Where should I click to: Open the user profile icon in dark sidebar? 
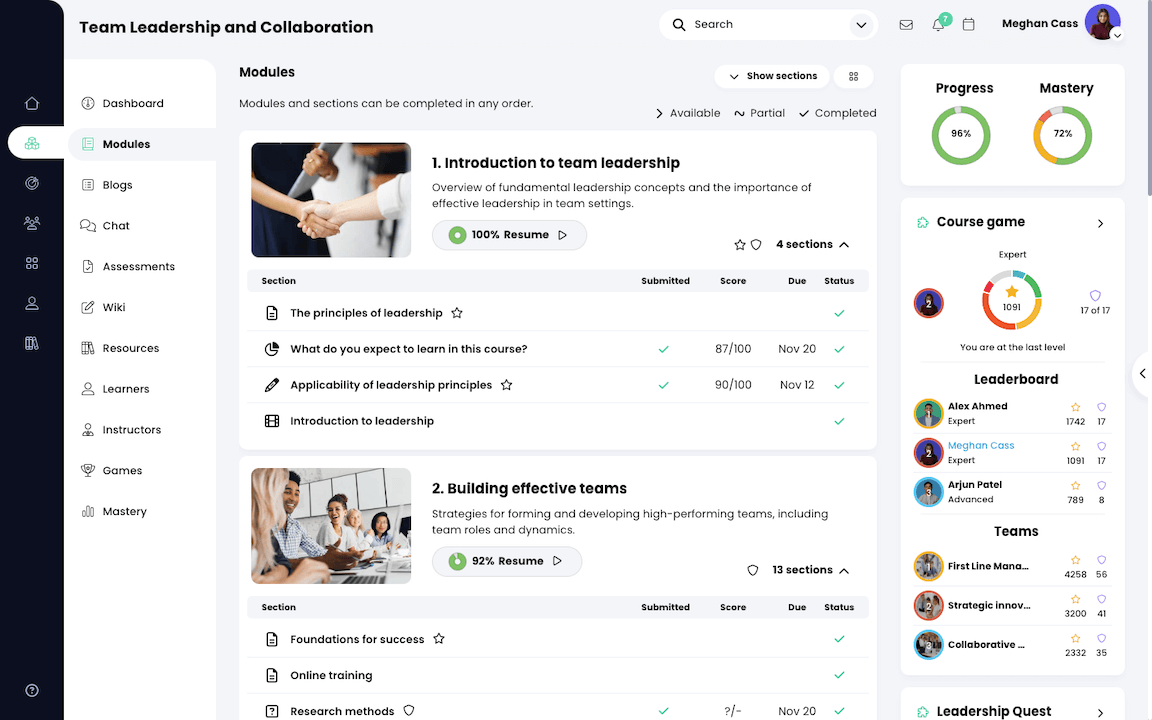click(x=32, y=303)
